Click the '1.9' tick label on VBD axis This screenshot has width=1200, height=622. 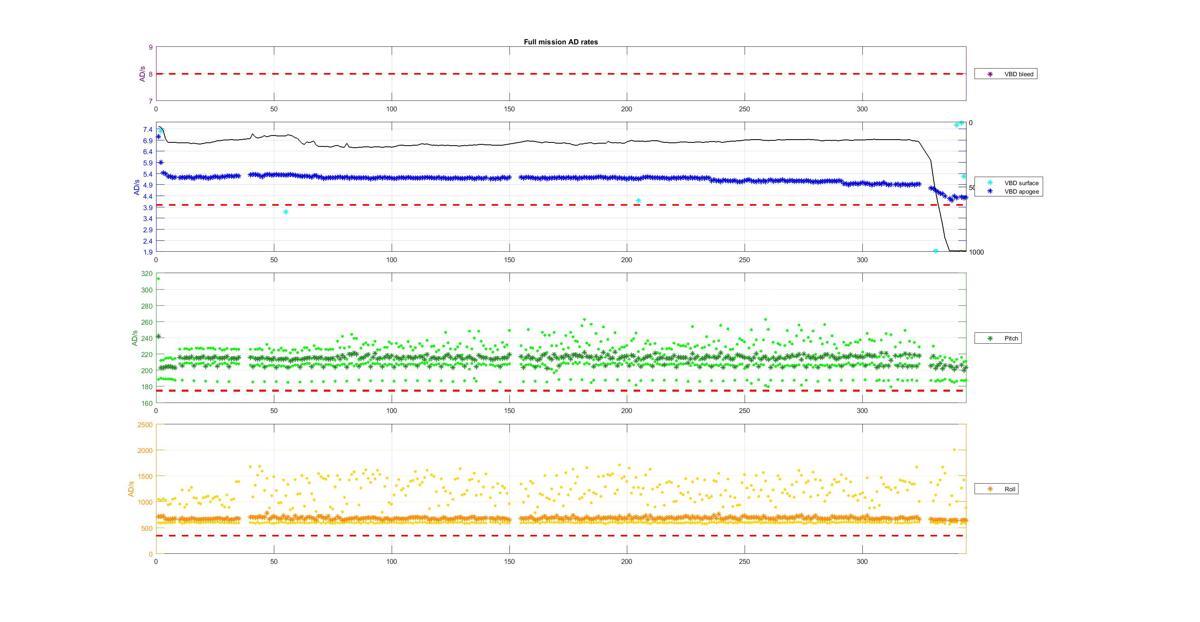[148, 252]
